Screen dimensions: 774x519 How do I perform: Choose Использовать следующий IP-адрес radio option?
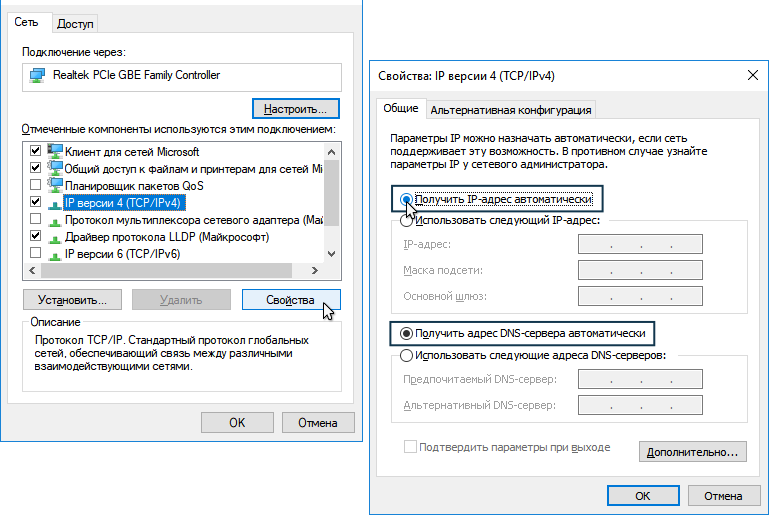(x=406, y=221)
